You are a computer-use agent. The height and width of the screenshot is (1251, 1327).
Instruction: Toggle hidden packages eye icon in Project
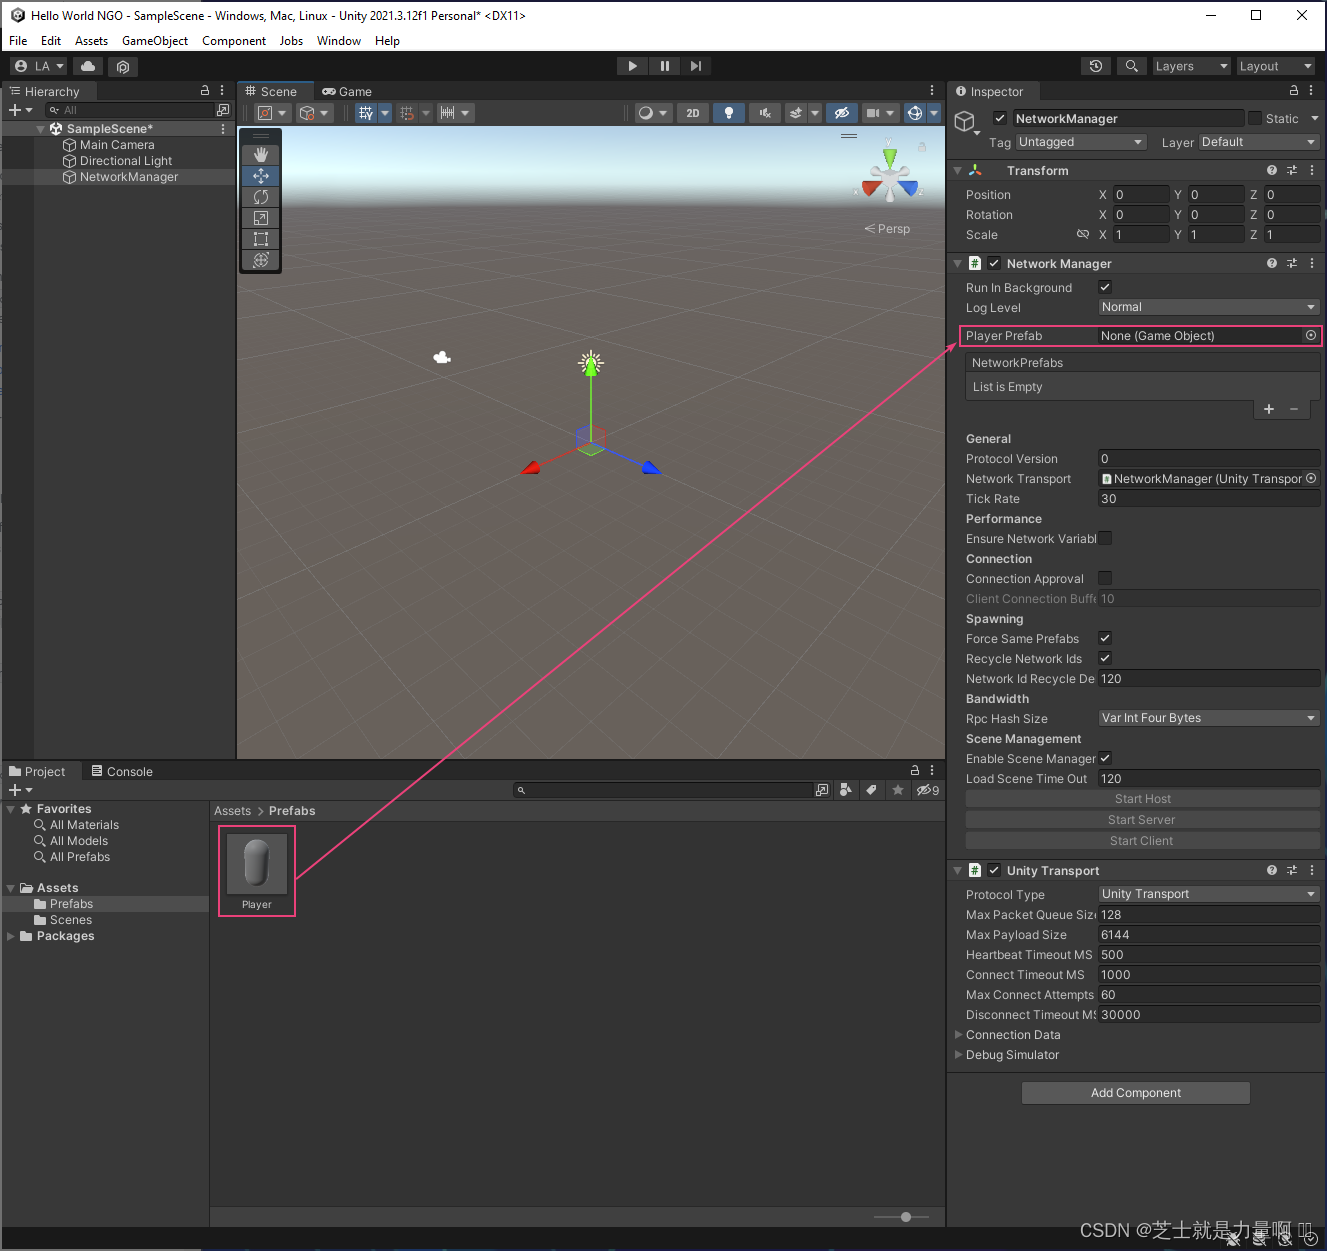pos(927,790)
